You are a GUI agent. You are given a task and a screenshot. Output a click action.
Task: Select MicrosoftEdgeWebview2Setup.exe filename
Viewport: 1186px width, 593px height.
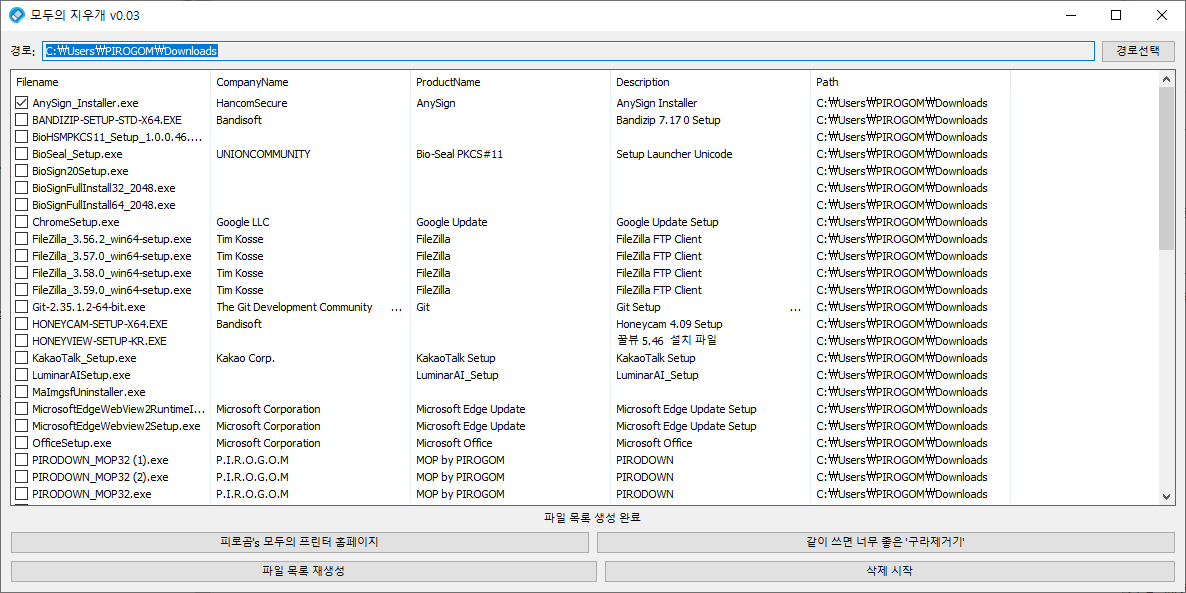coord(116,426)
